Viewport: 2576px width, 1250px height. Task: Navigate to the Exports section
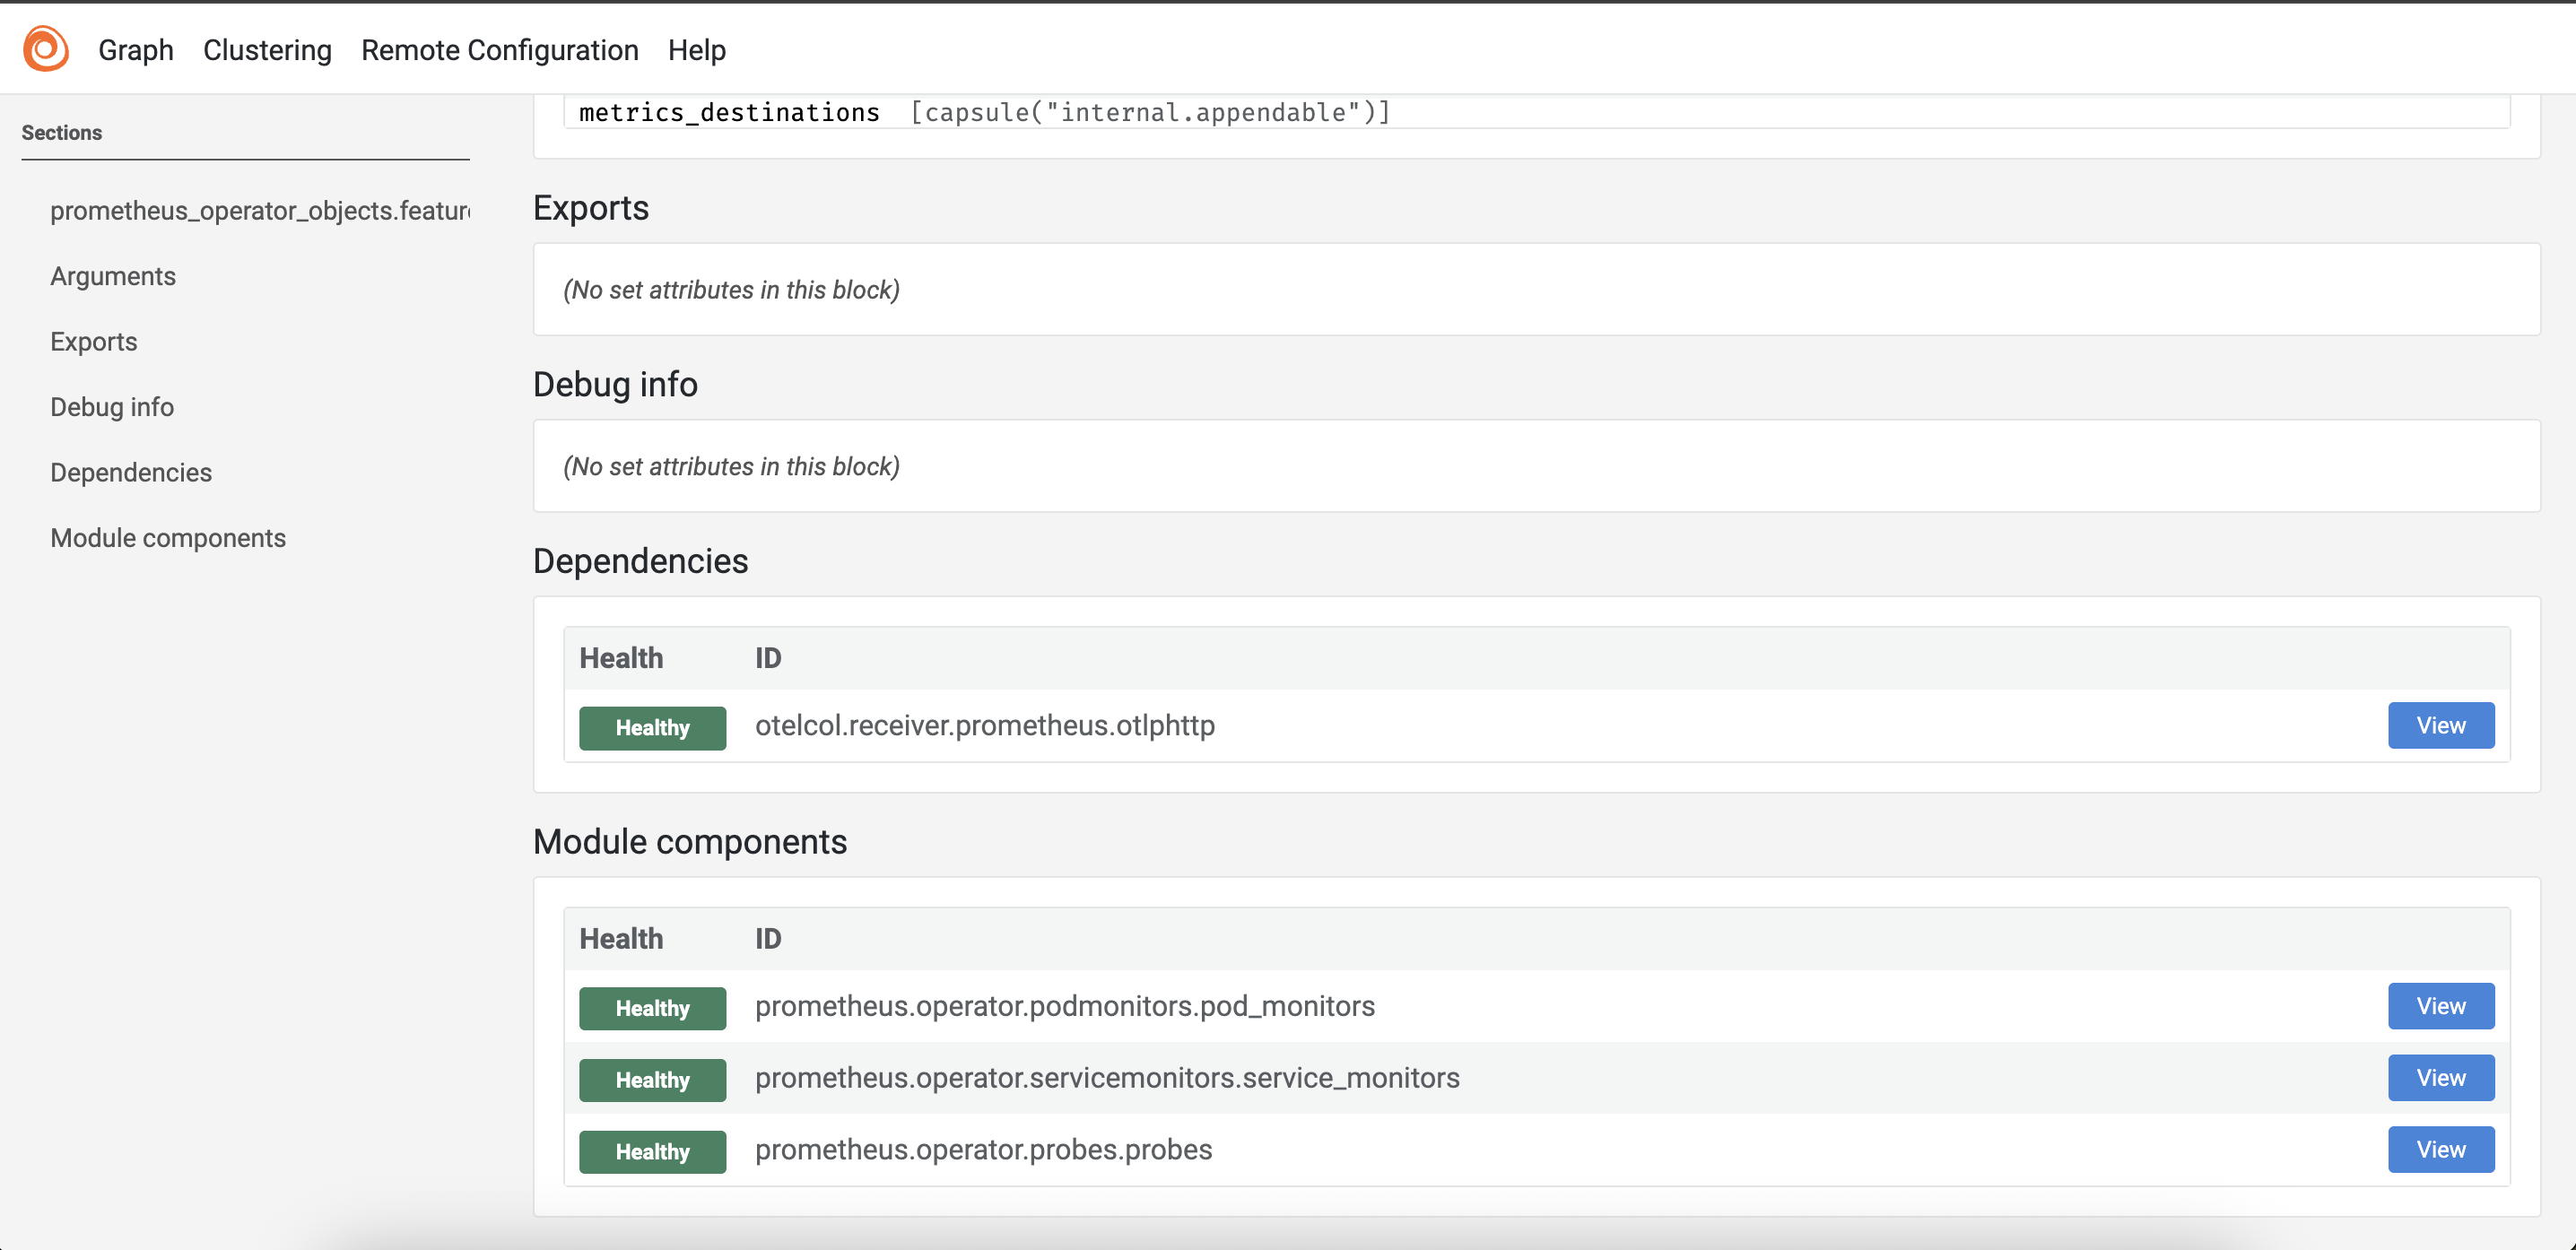click(x=93, y=341)
